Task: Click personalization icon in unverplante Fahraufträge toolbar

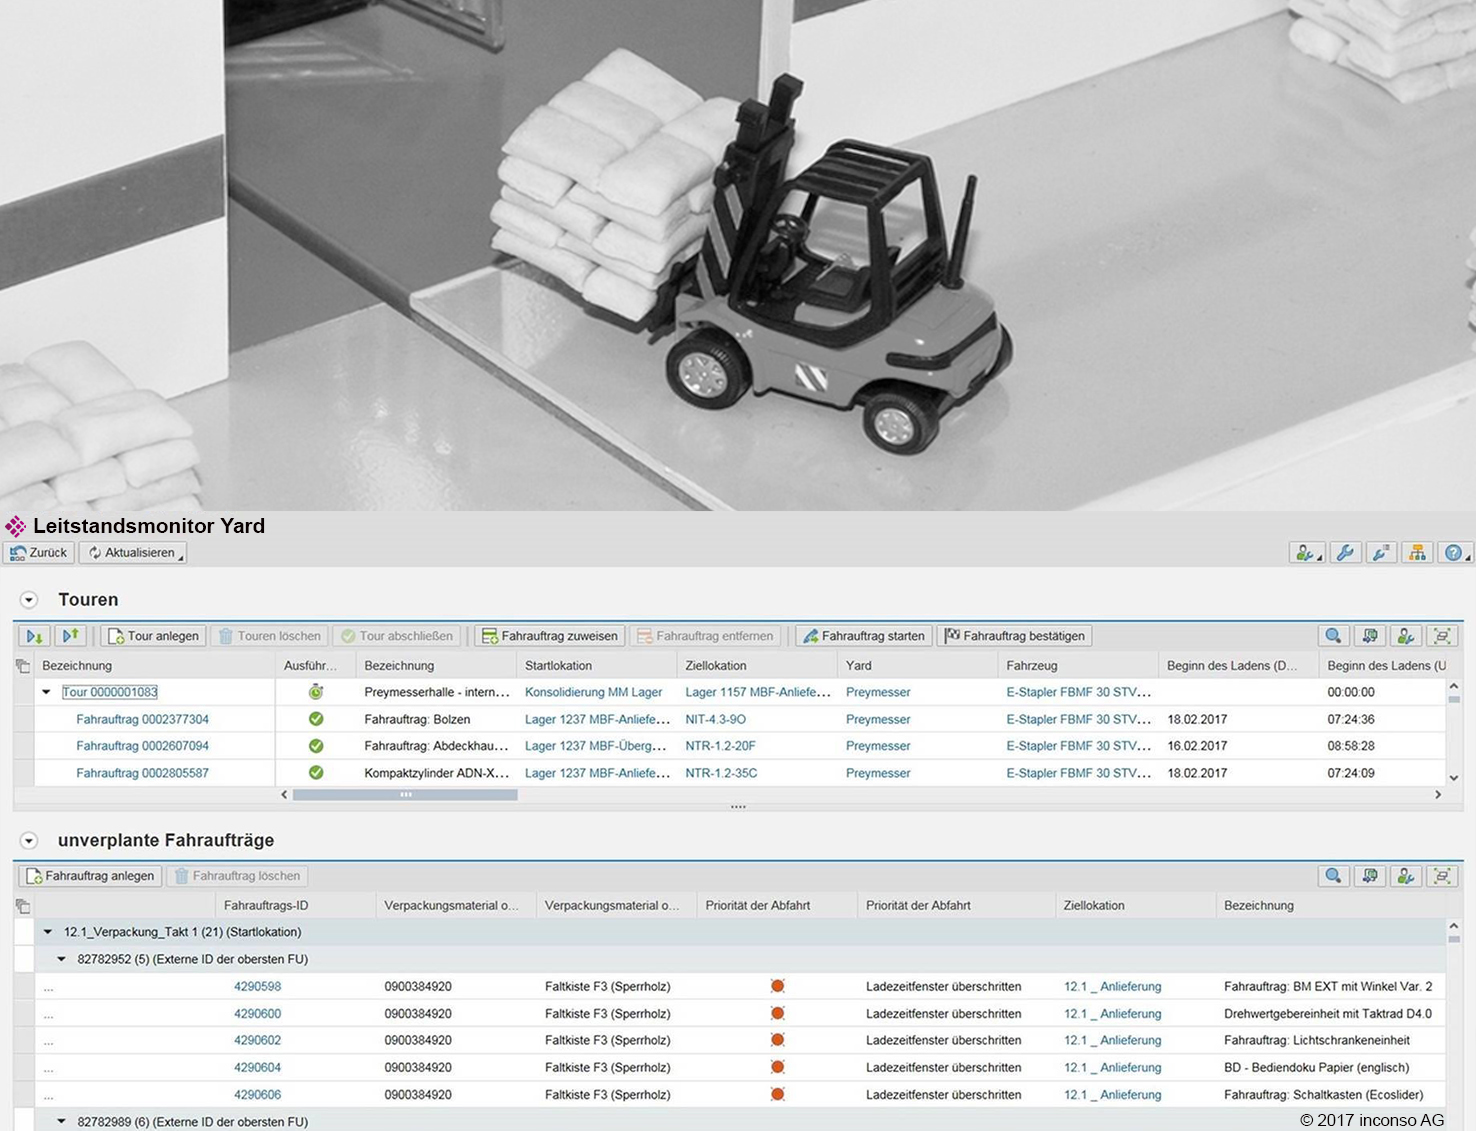Action: (1405, 876)
